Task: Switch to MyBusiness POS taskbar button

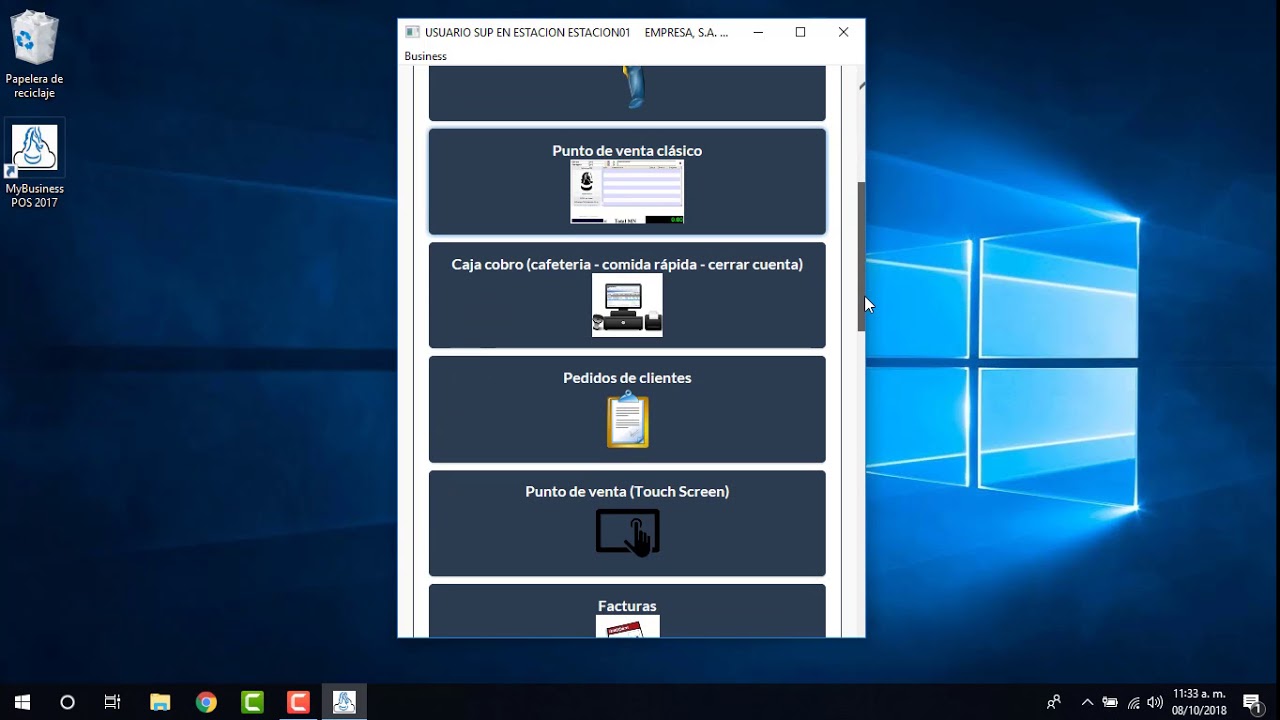Action: point(344,702)
